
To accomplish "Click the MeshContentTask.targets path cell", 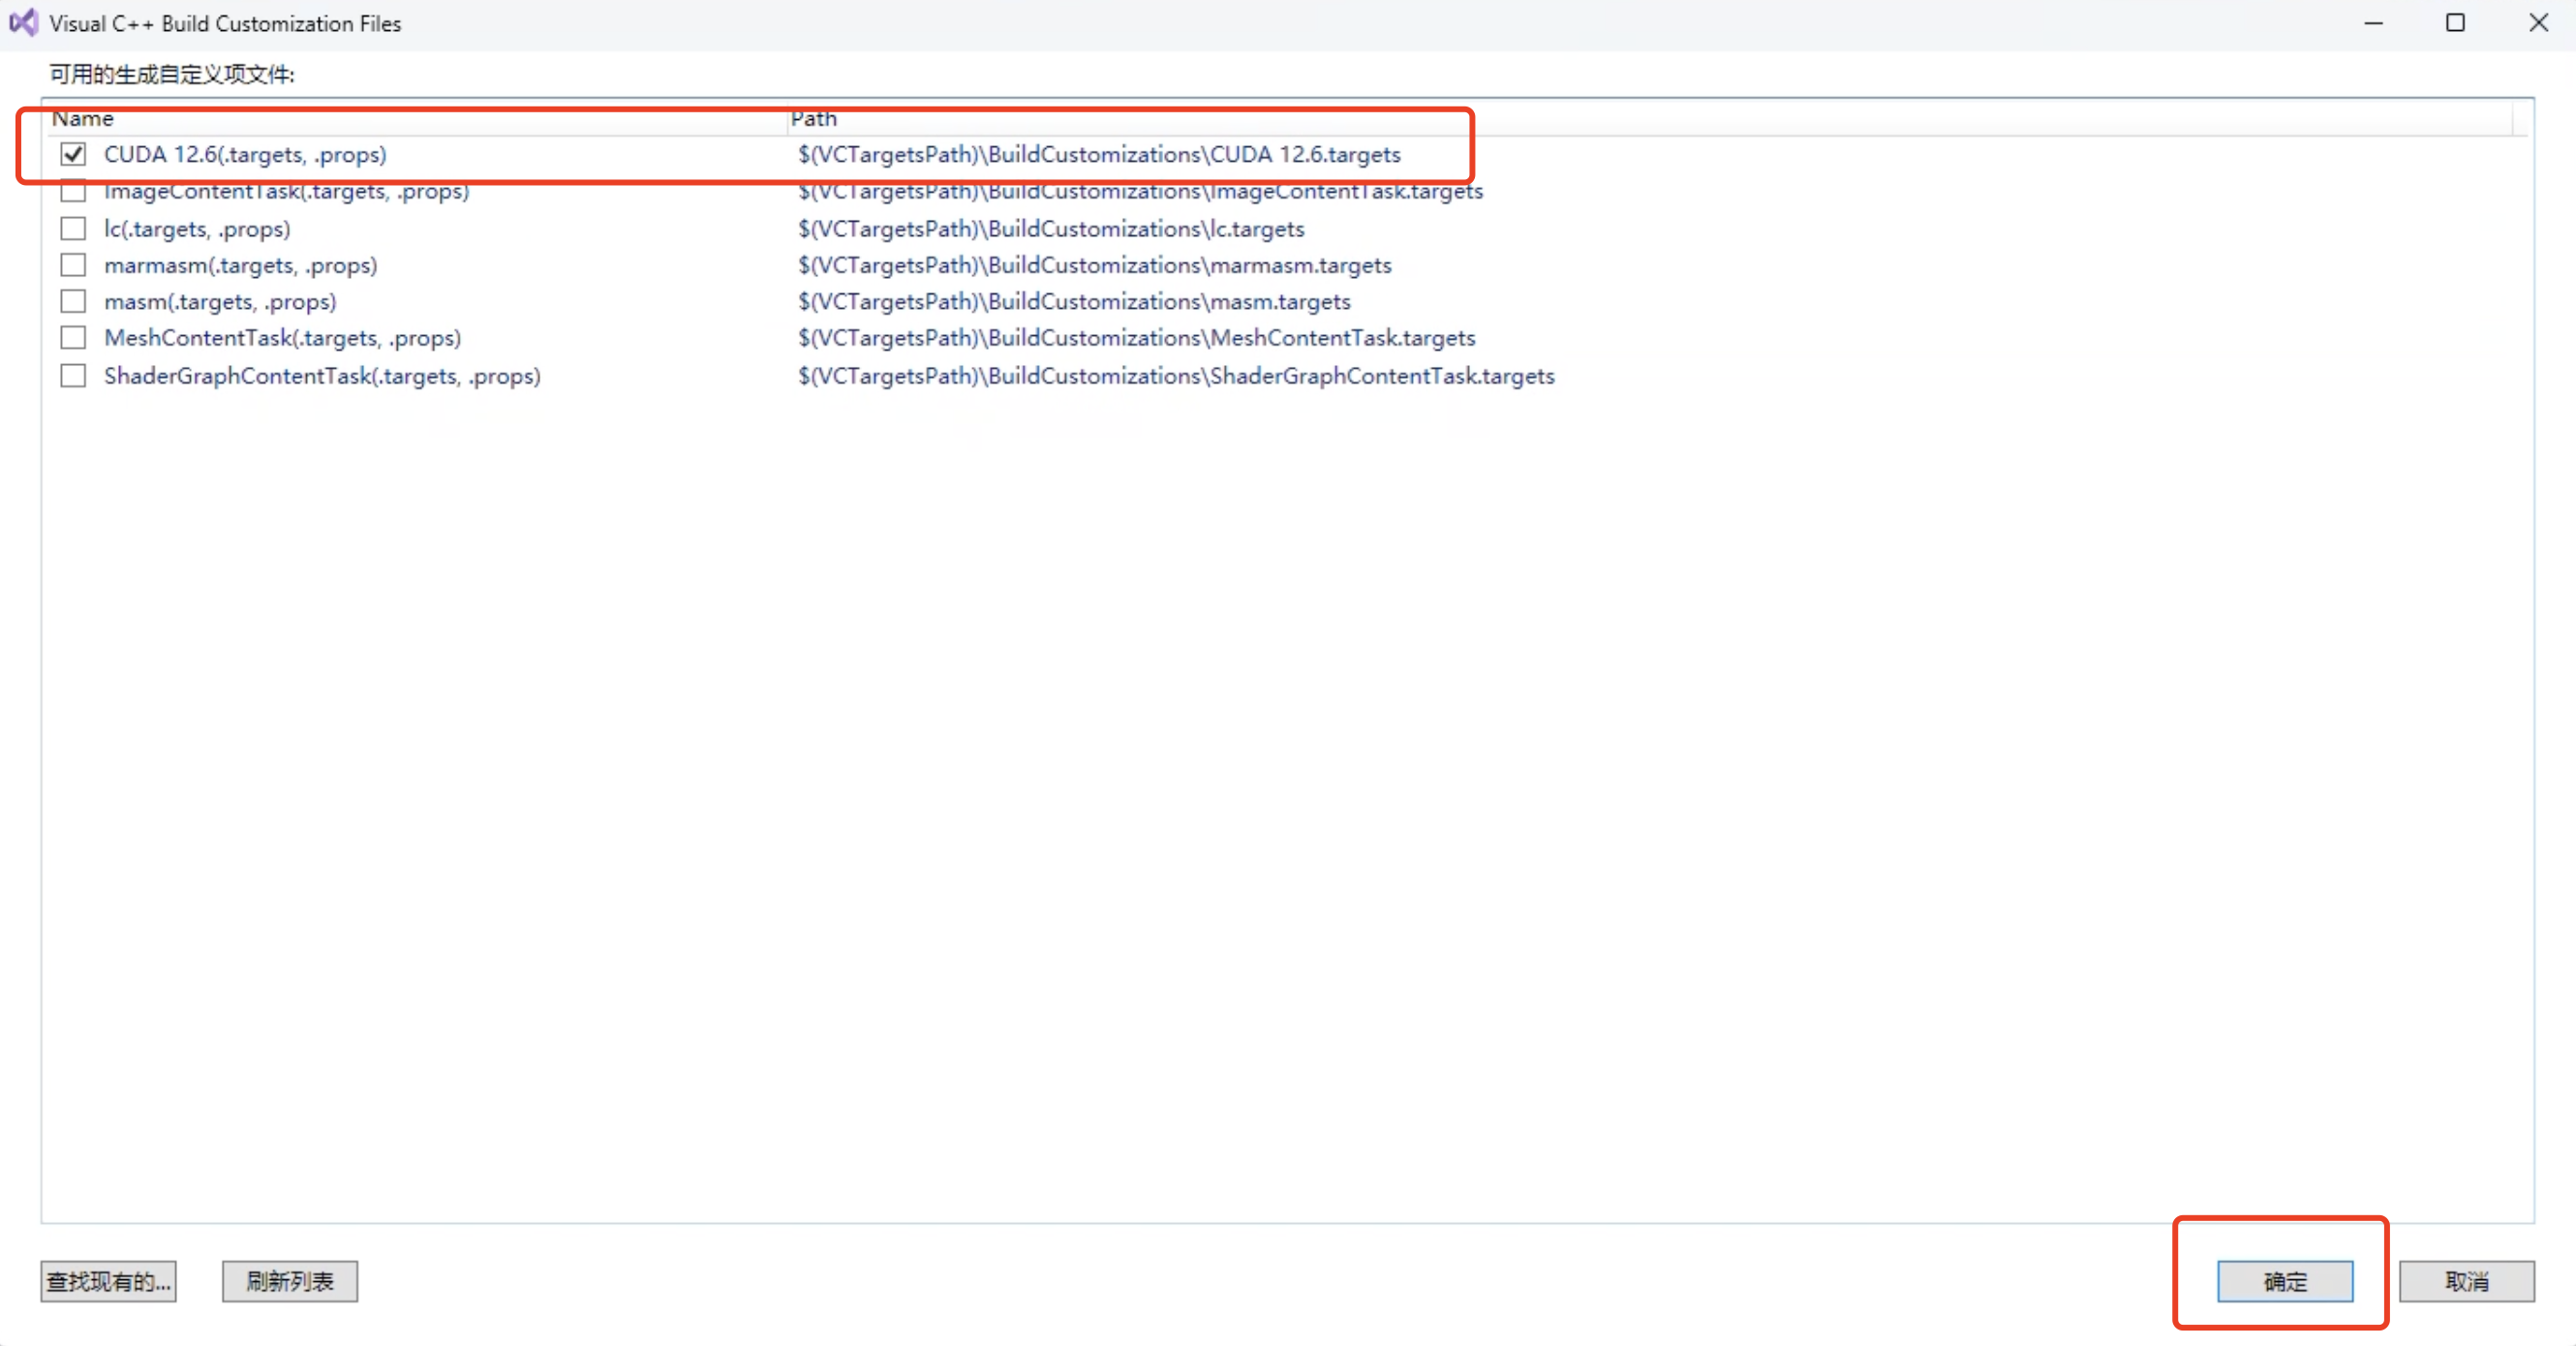I will click(1136, 338).
